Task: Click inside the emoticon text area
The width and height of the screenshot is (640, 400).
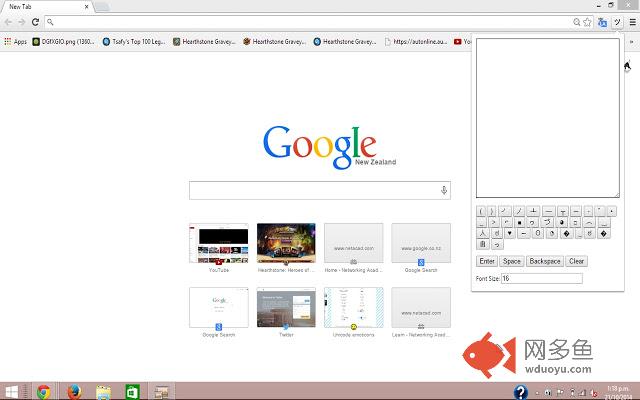Action: [548, 118]
